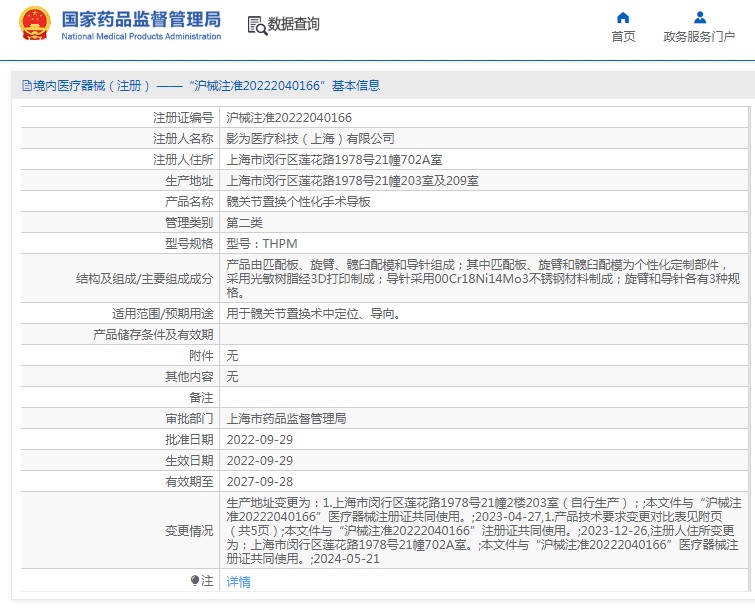Click the 备注 label
755x614 pixels.
coord(201,398)
